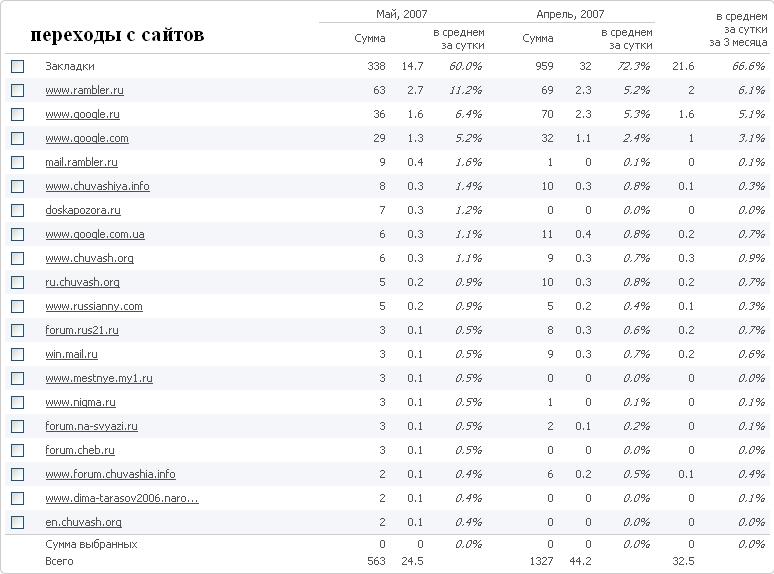Image resolution: width=774 pixels, height=574 pixels.
Task: Visit the www.chuvashiya.info link
Action: coord(97,186)
